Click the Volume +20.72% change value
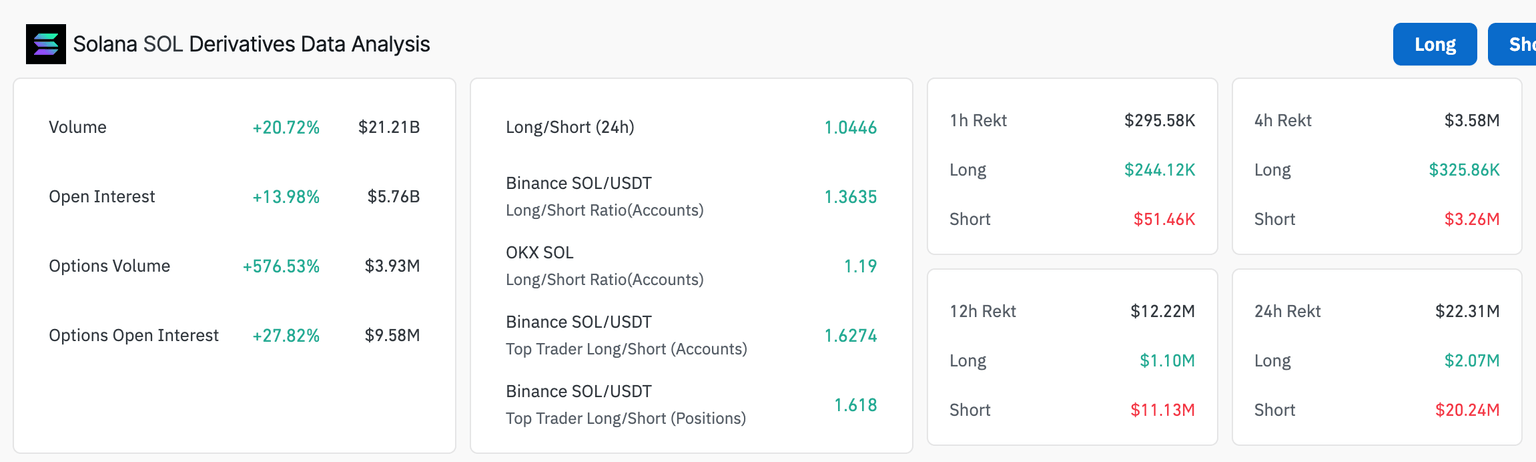Image resolution: width=1536 pixels, height=462 pixels. [x=286, y=127]
